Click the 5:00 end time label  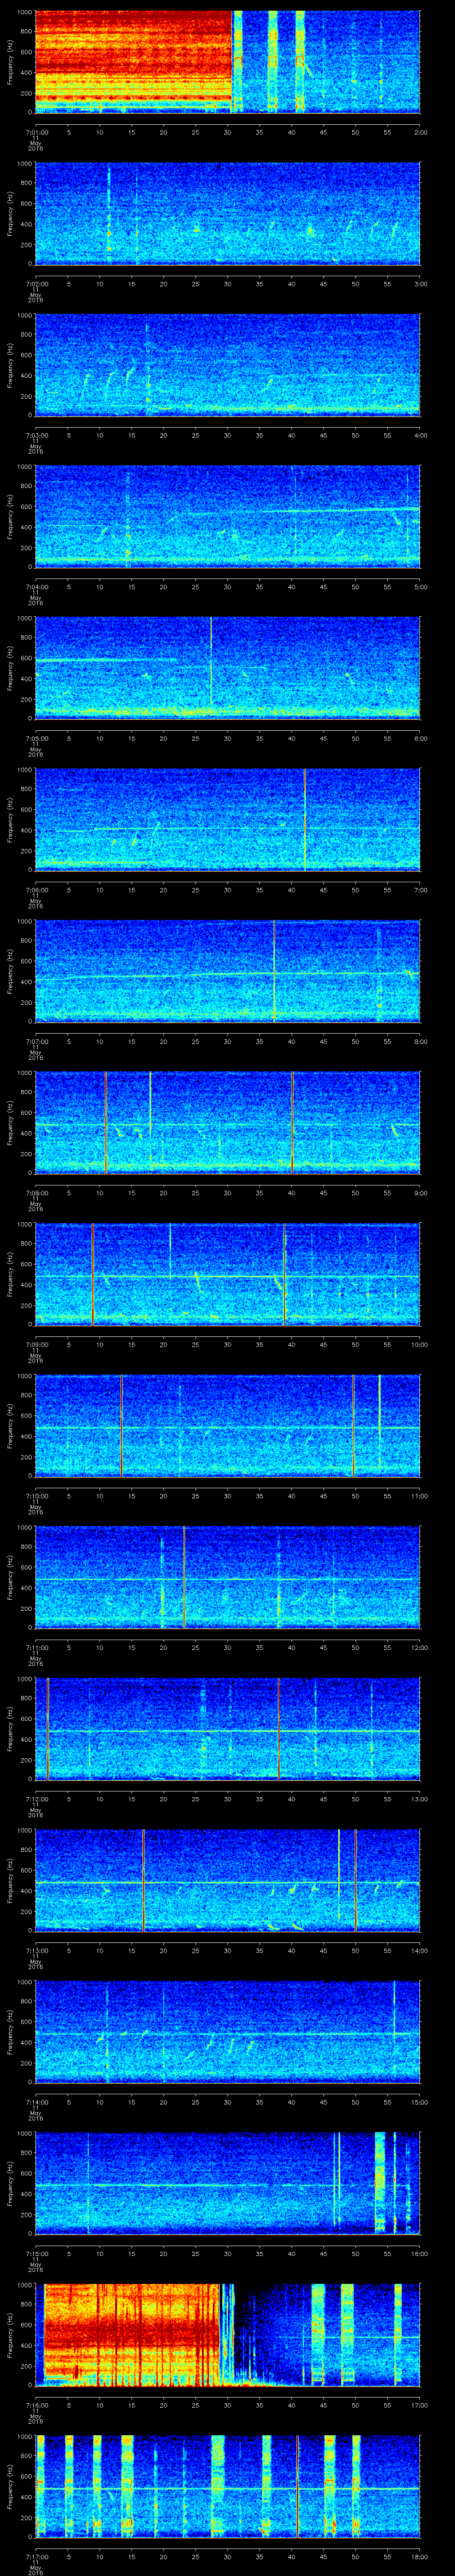[x=420, y=587]
